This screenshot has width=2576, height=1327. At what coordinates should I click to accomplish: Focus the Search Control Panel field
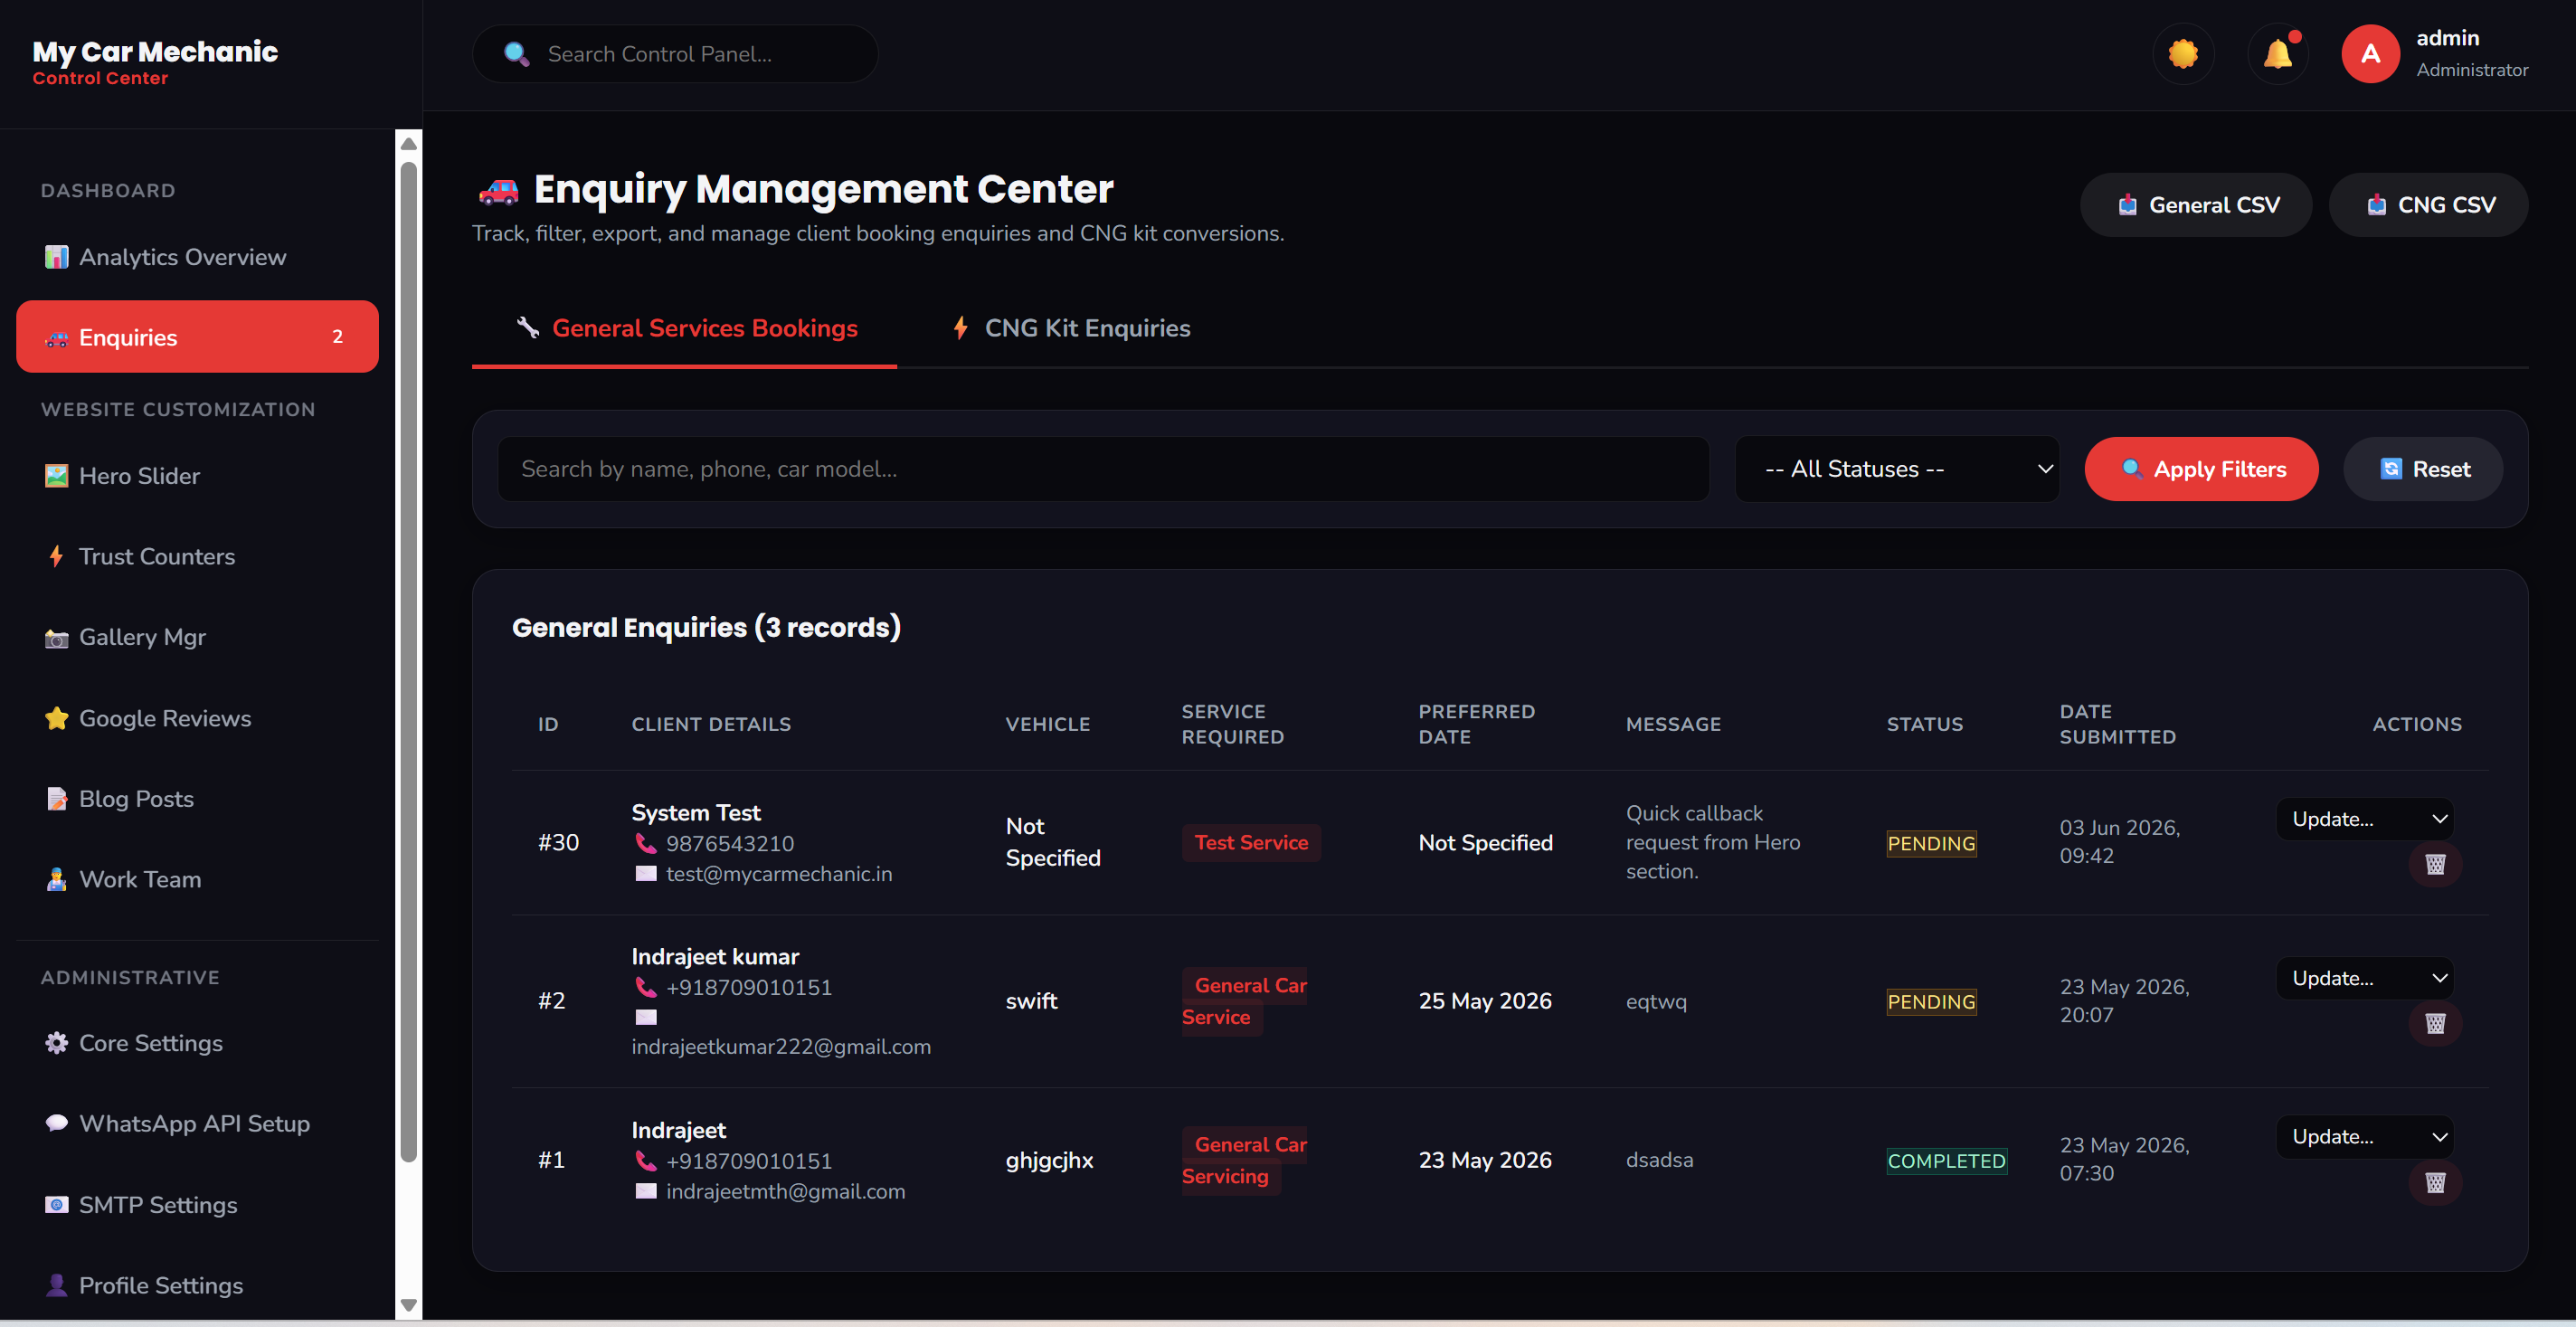click(x=675, y=54)
